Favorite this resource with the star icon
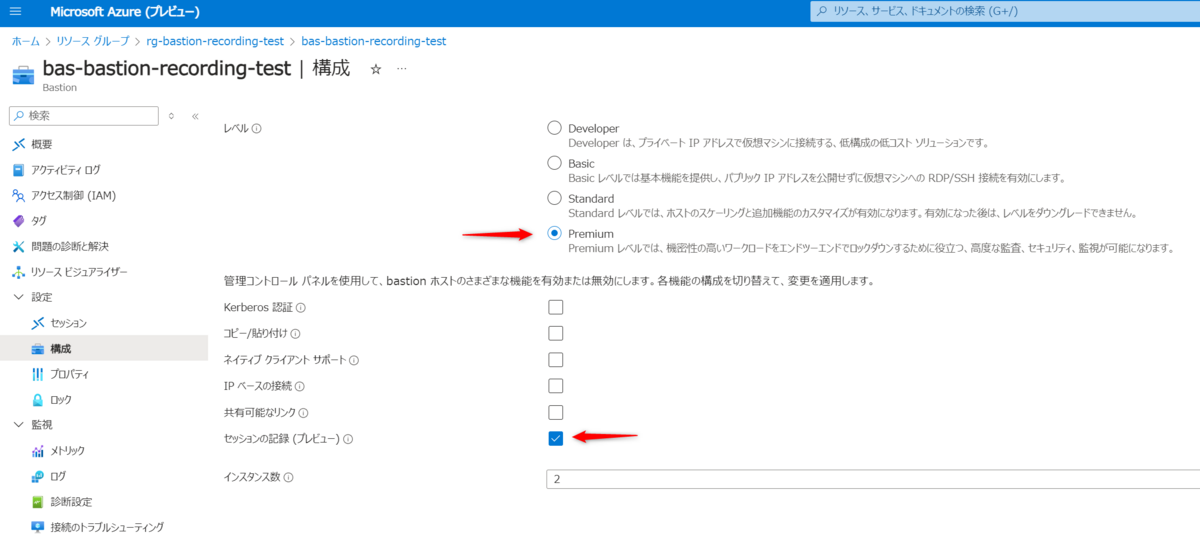 point(376,69)
